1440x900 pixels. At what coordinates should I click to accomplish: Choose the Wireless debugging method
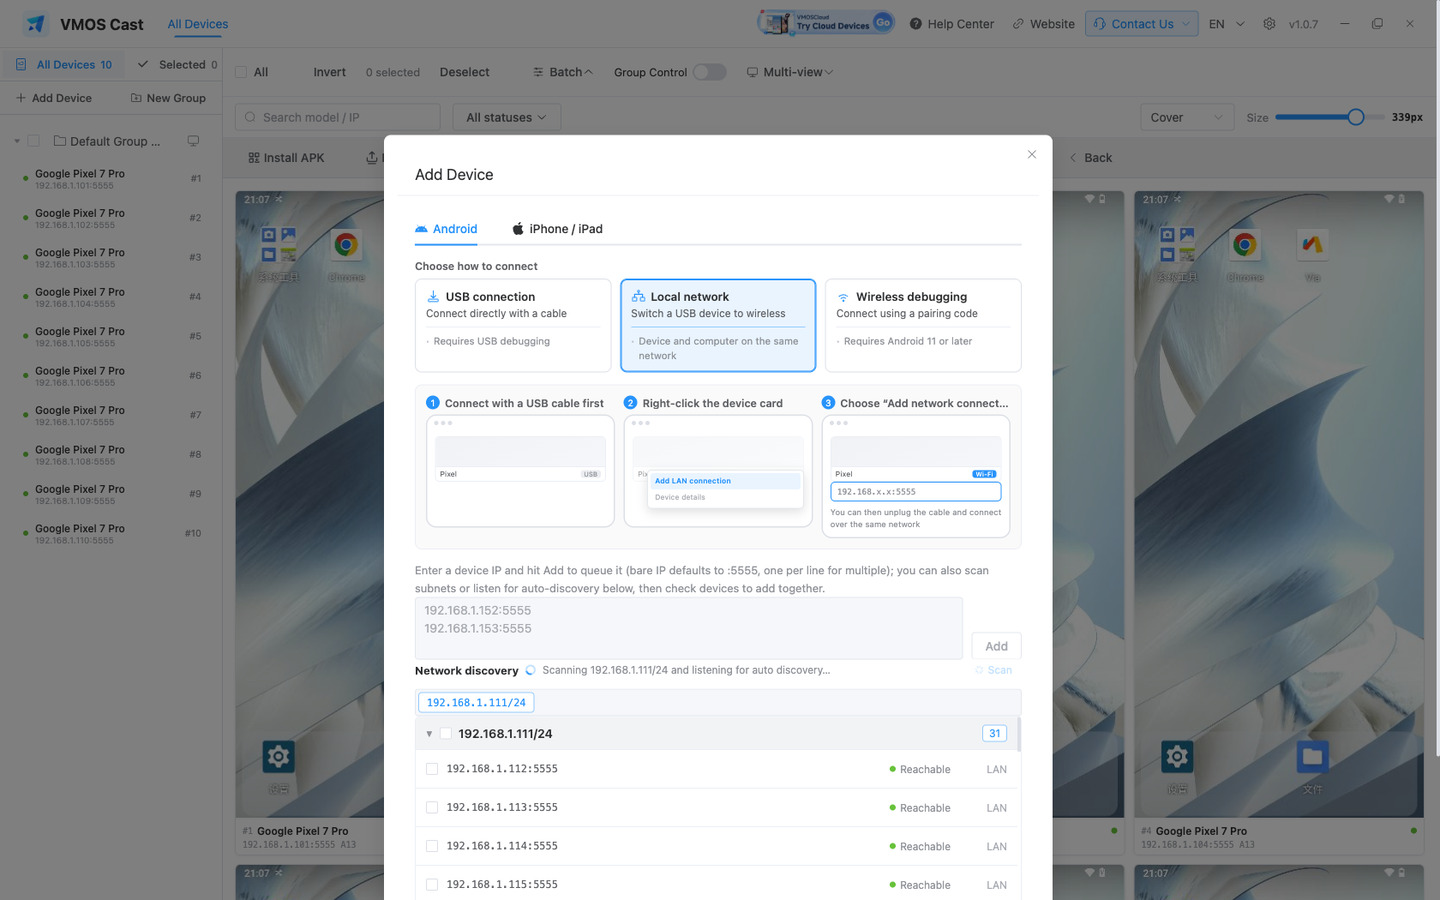923,325
